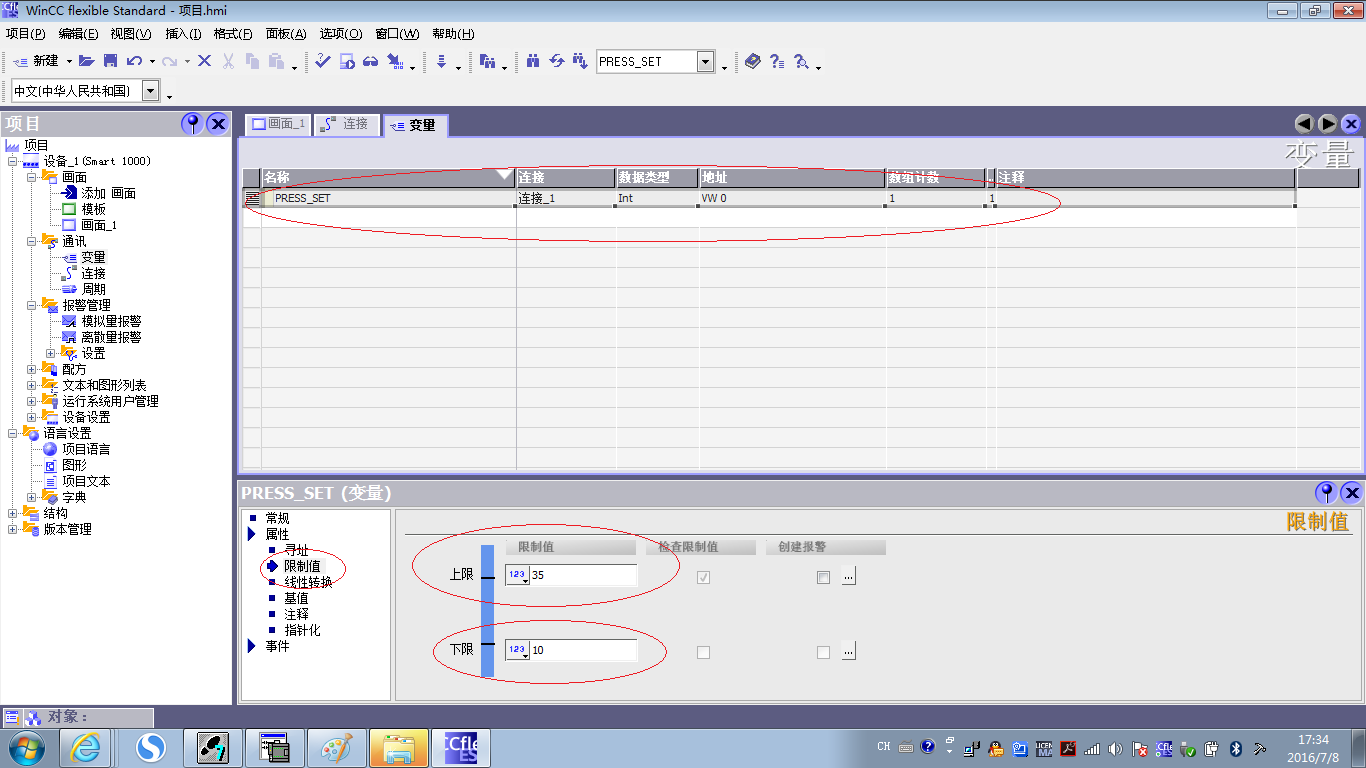This screenshot has height=768, width=1366.
Task: Click the lower limit value field 10
Action: [583, 650]
